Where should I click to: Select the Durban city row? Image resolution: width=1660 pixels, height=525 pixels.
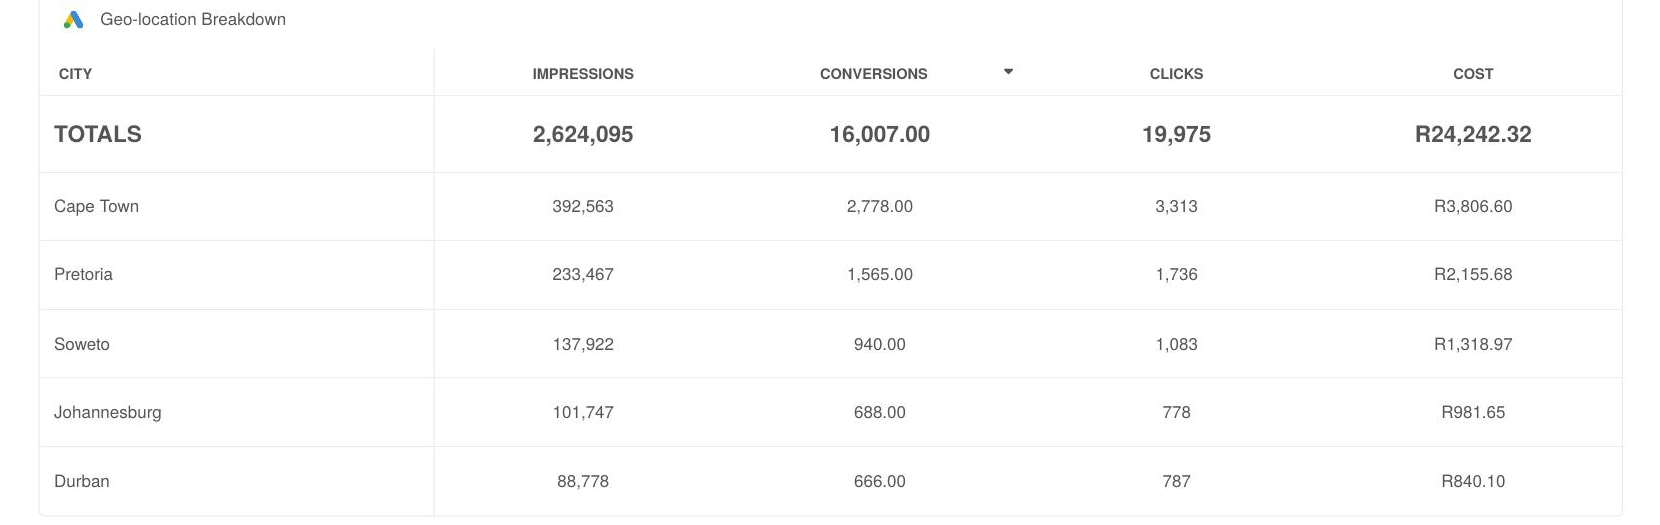pos(830,481)
